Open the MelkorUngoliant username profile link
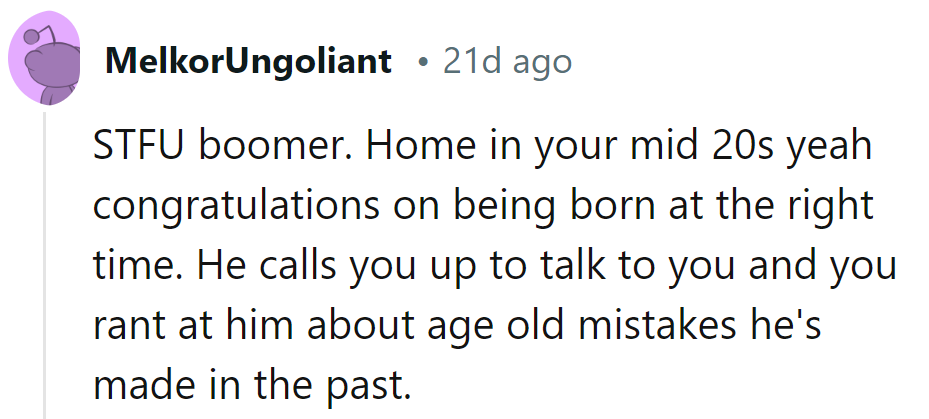Image resolution: width=929 pixels, height=419 pixels. click(x=248, y=63)
